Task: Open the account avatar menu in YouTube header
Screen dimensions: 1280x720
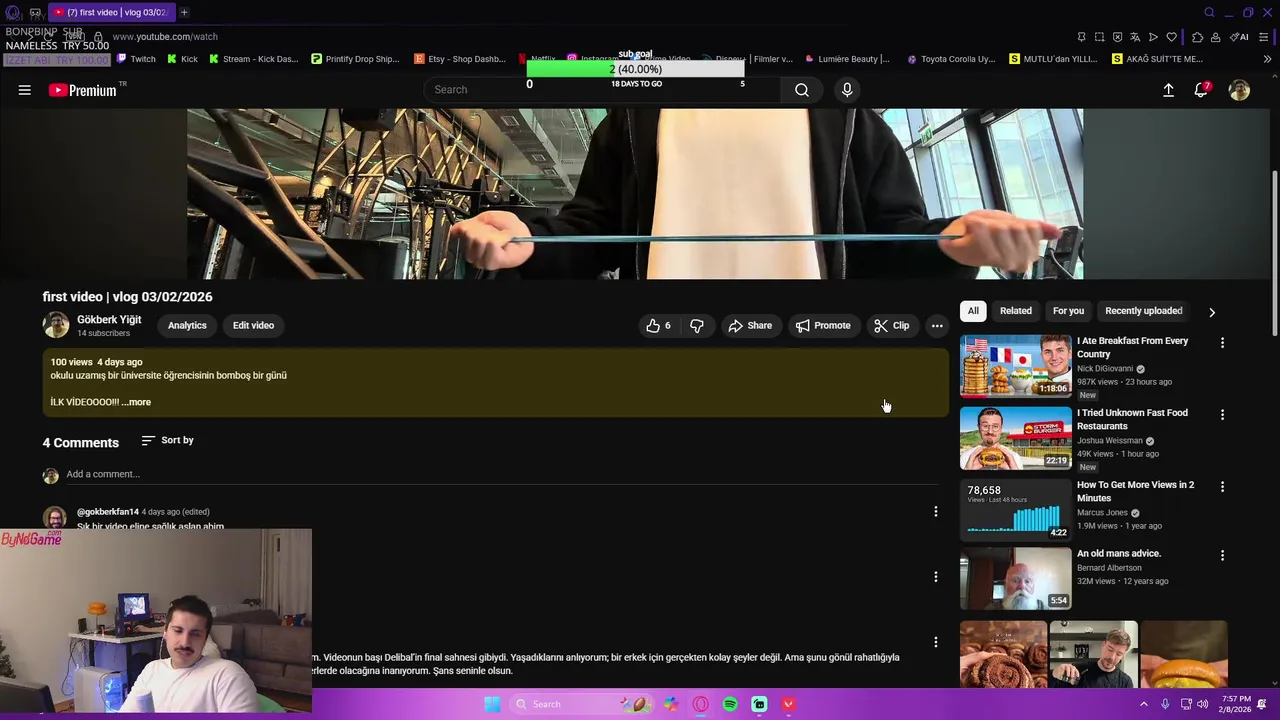Action: click(x=1239, y=90)
